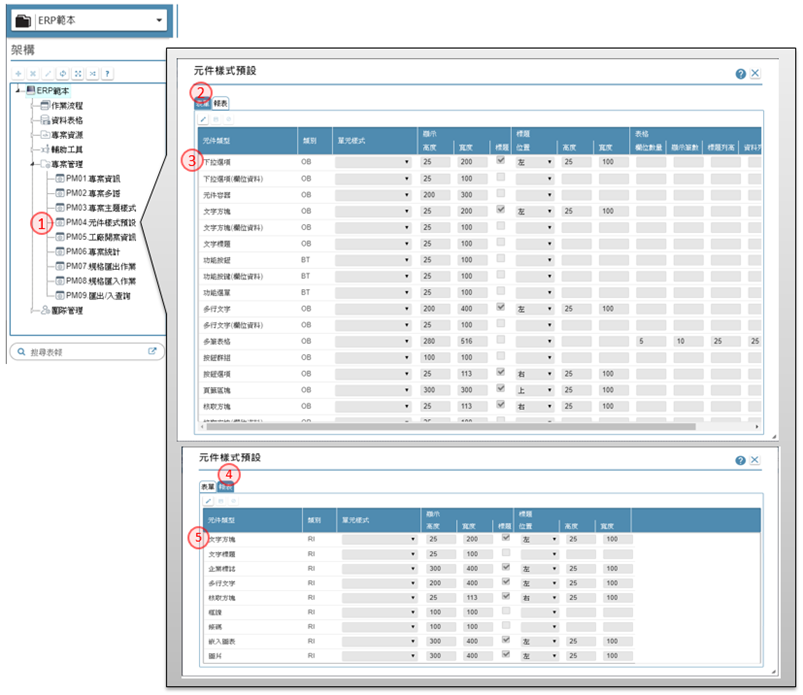Viewport: 803px width, 695px height.
Task: Click the 搜尋表單 search input field
Action: (x=87, y=352)
